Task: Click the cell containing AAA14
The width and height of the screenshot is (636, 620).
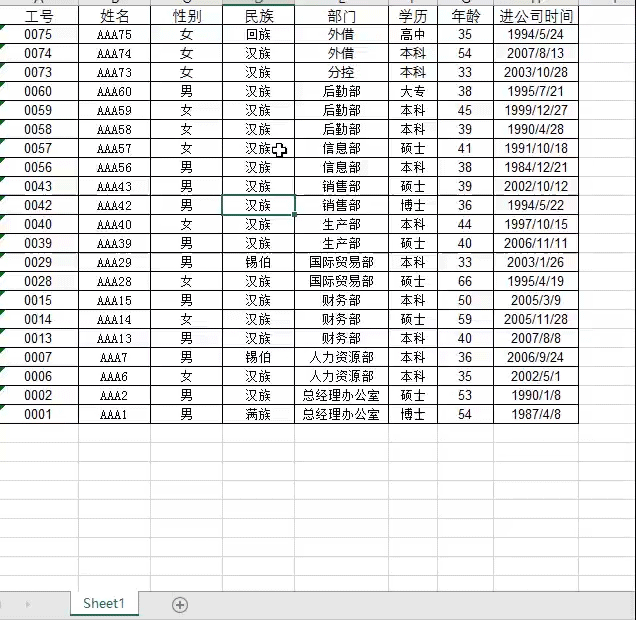Action: [114, 320]
